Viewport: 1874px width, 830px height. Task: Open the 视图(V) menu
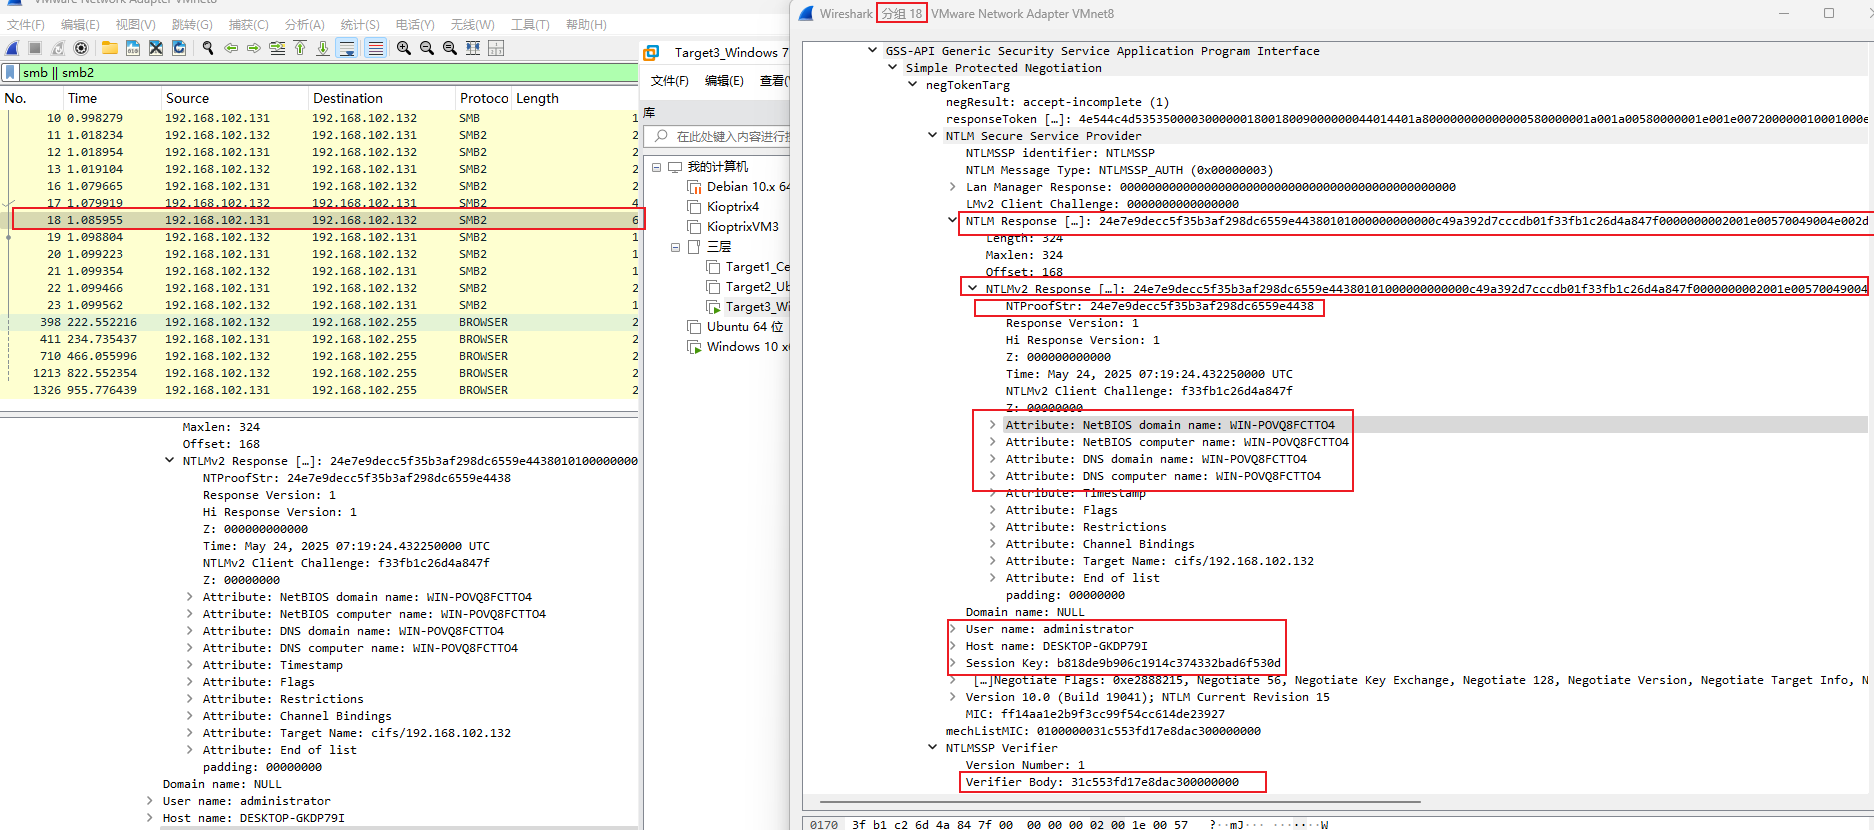pos(135,24)
